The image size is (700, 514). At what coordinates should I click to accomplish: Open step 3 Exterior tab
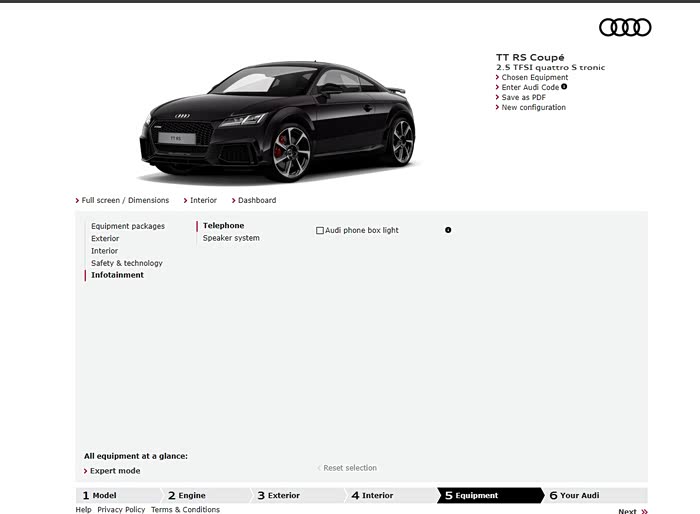283,495
